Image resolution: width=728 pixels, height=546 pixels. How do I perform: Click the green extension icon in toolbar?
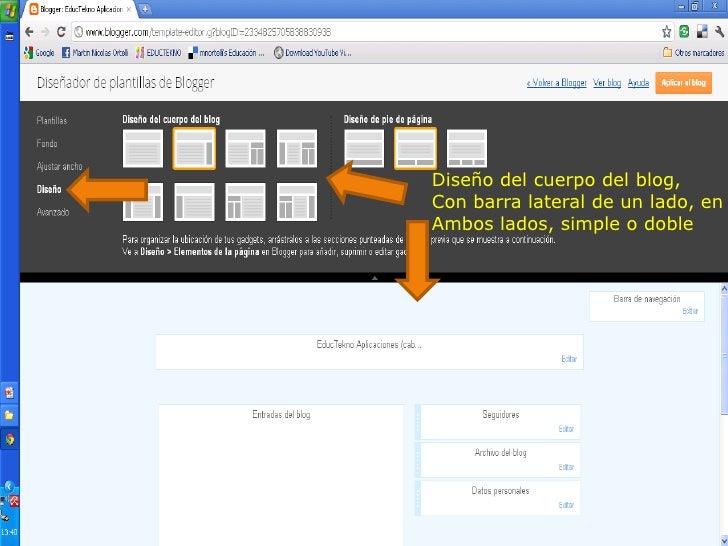[684, 32]
